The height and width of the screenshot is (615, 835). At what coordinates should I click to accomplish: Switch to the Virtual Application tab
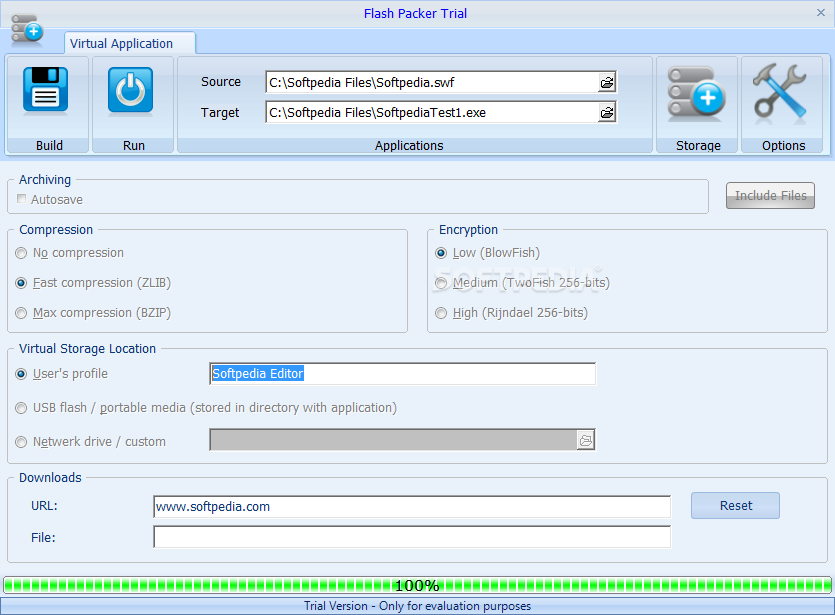point(129,44)
